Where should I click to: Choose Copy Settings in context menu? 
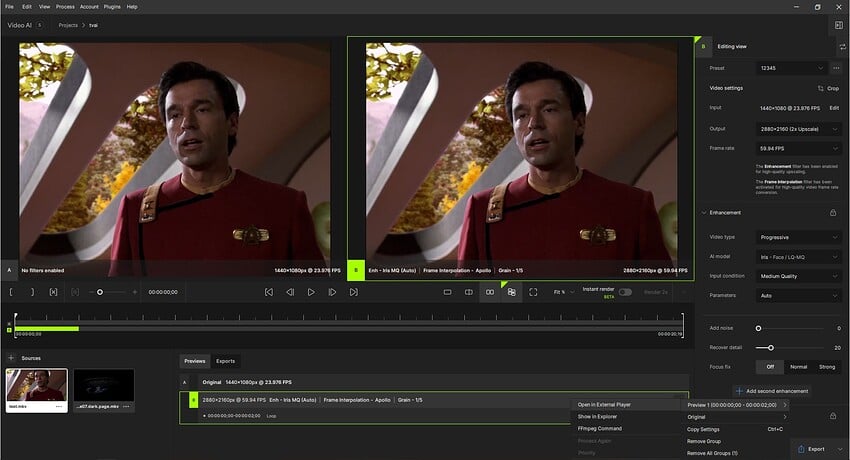click(x=736, y=429)
